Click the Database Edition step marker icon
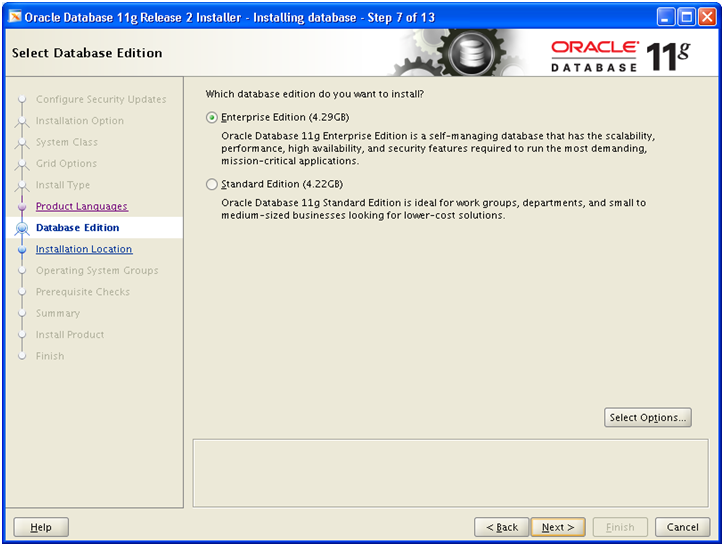 [x=22, y=228]
